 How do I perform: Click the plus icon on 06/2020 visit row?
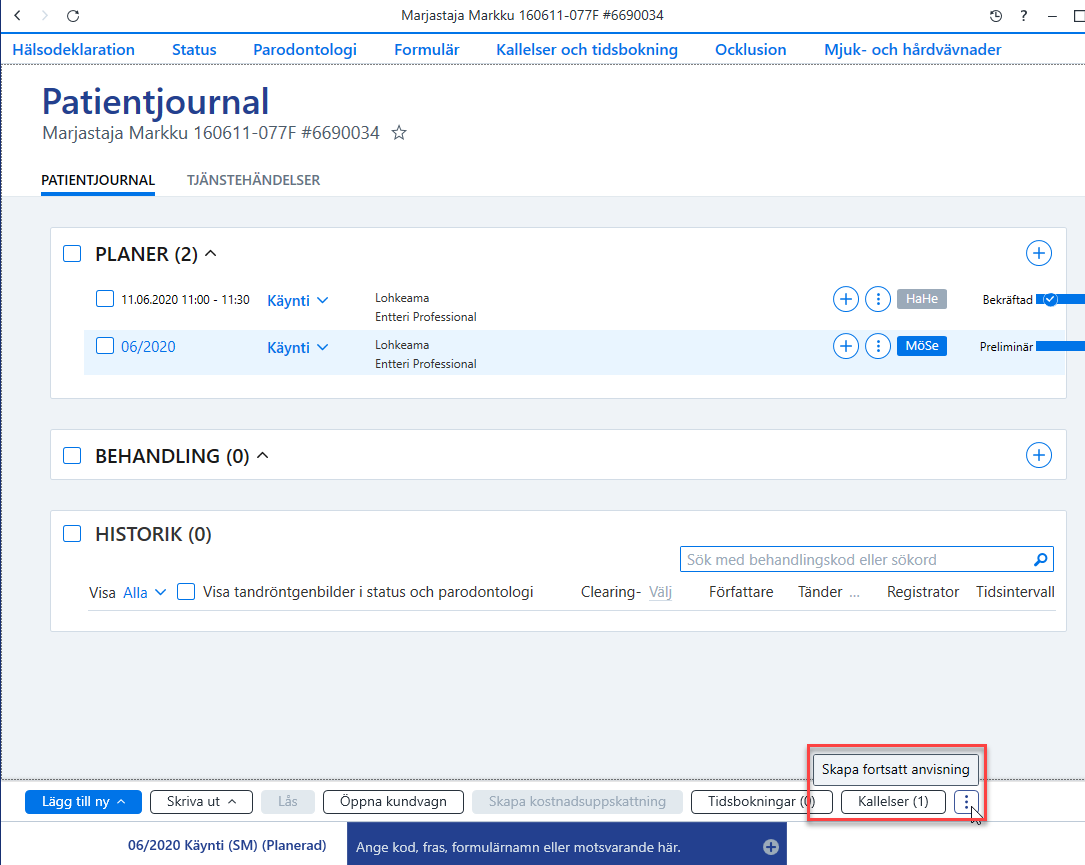click(x=846, y=346)
